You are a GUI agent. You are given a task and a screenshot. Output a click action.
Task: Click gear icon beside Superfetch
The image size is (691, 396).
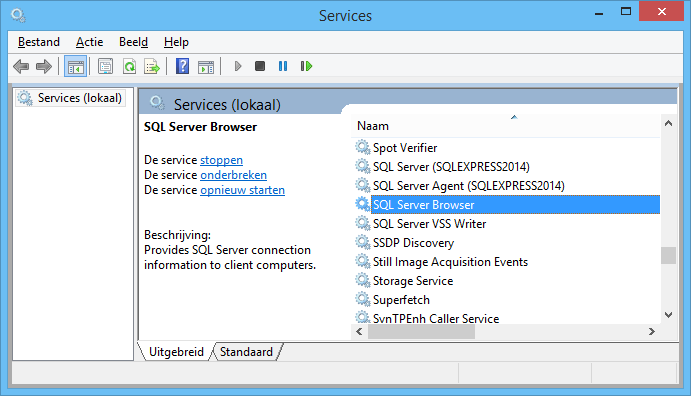click(x=363, y=299)
